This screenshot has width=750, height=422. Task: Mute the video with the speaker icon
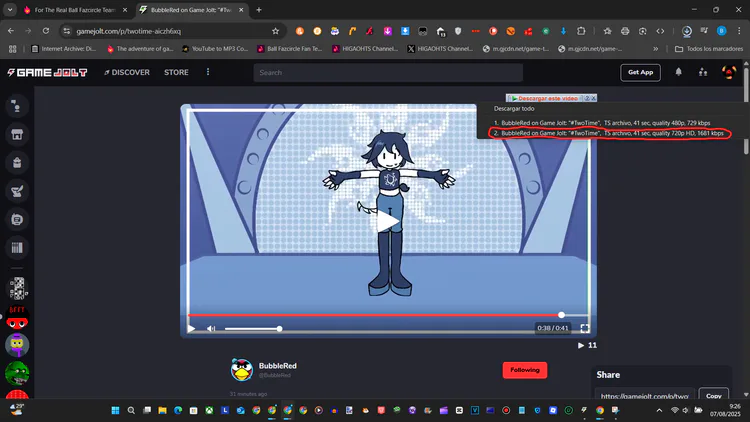pyautogui.click(x=211, y=328)
